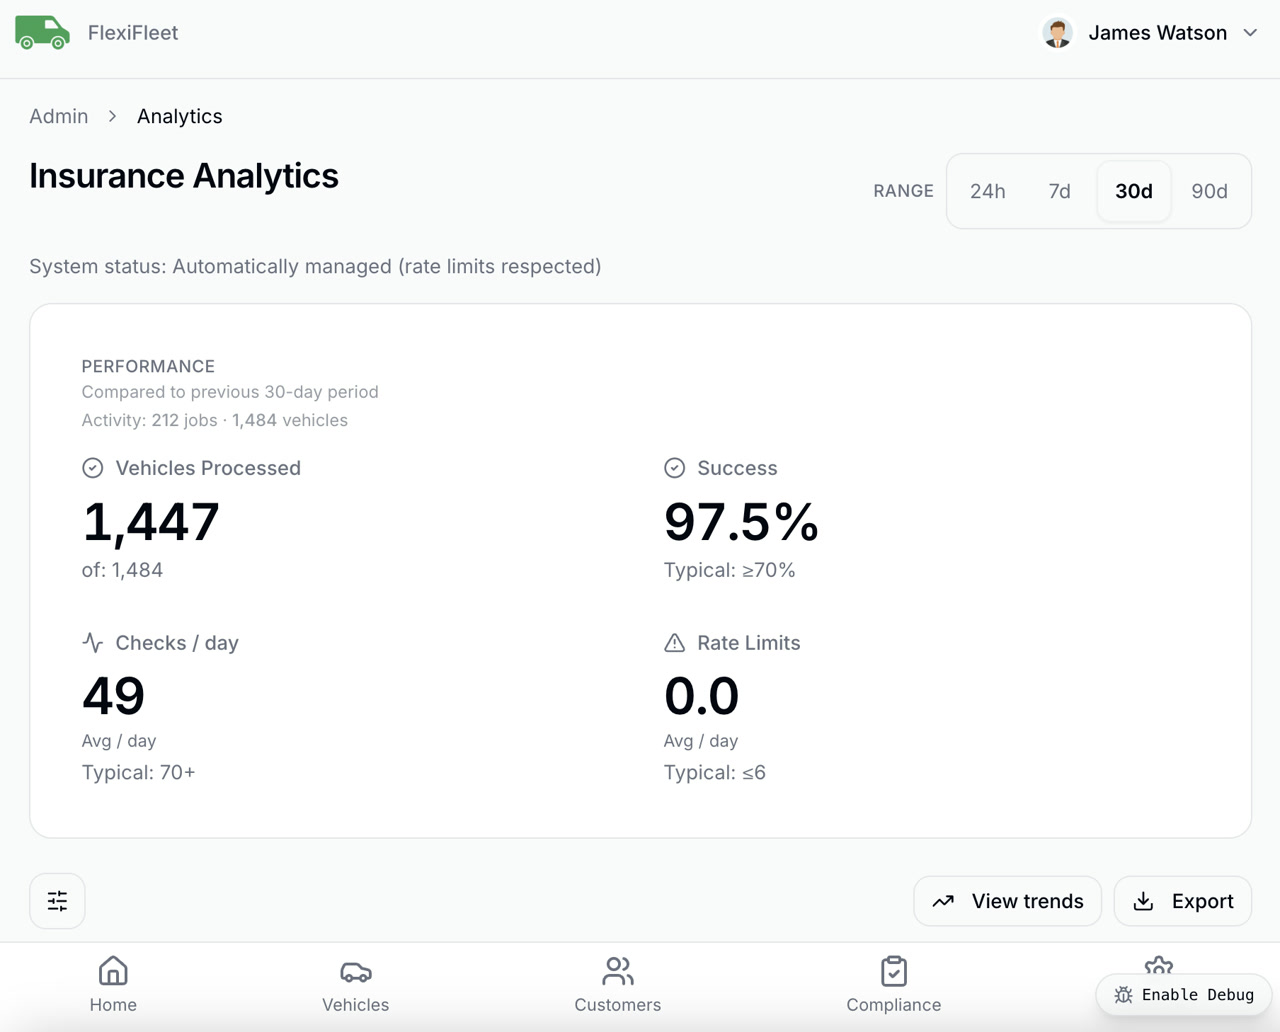Click the Export button
This screenshot has height=1032, width=1280.
pos(1182,901)
